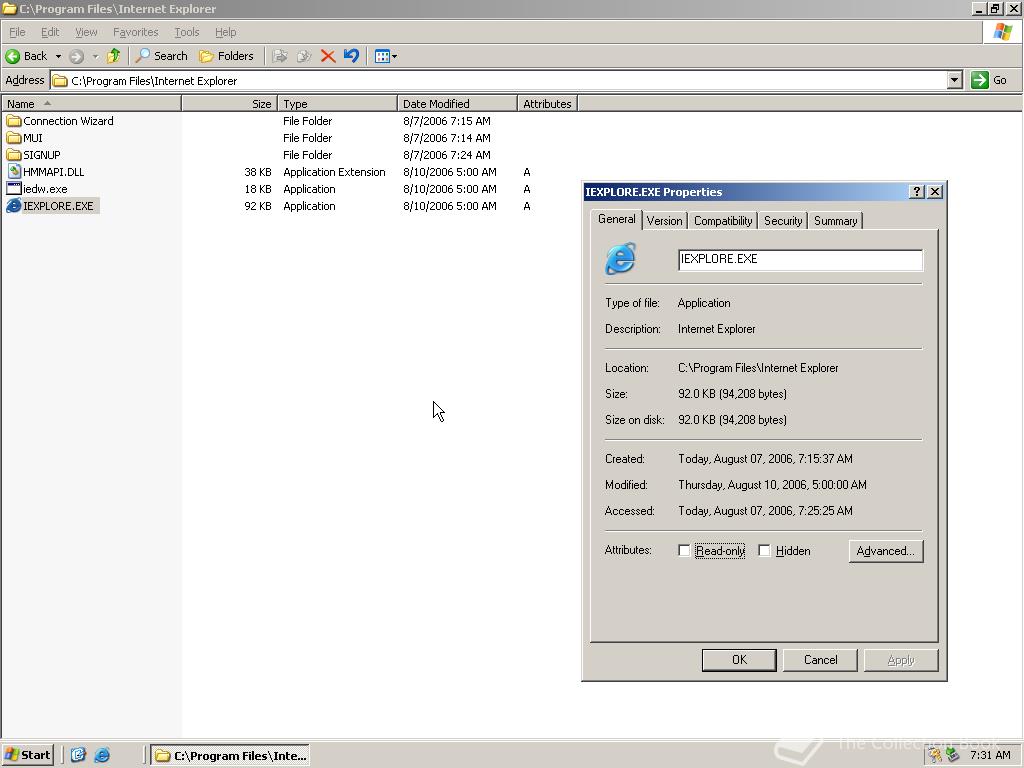Click the Address bar path field
1024x768 pixels.
499,80
